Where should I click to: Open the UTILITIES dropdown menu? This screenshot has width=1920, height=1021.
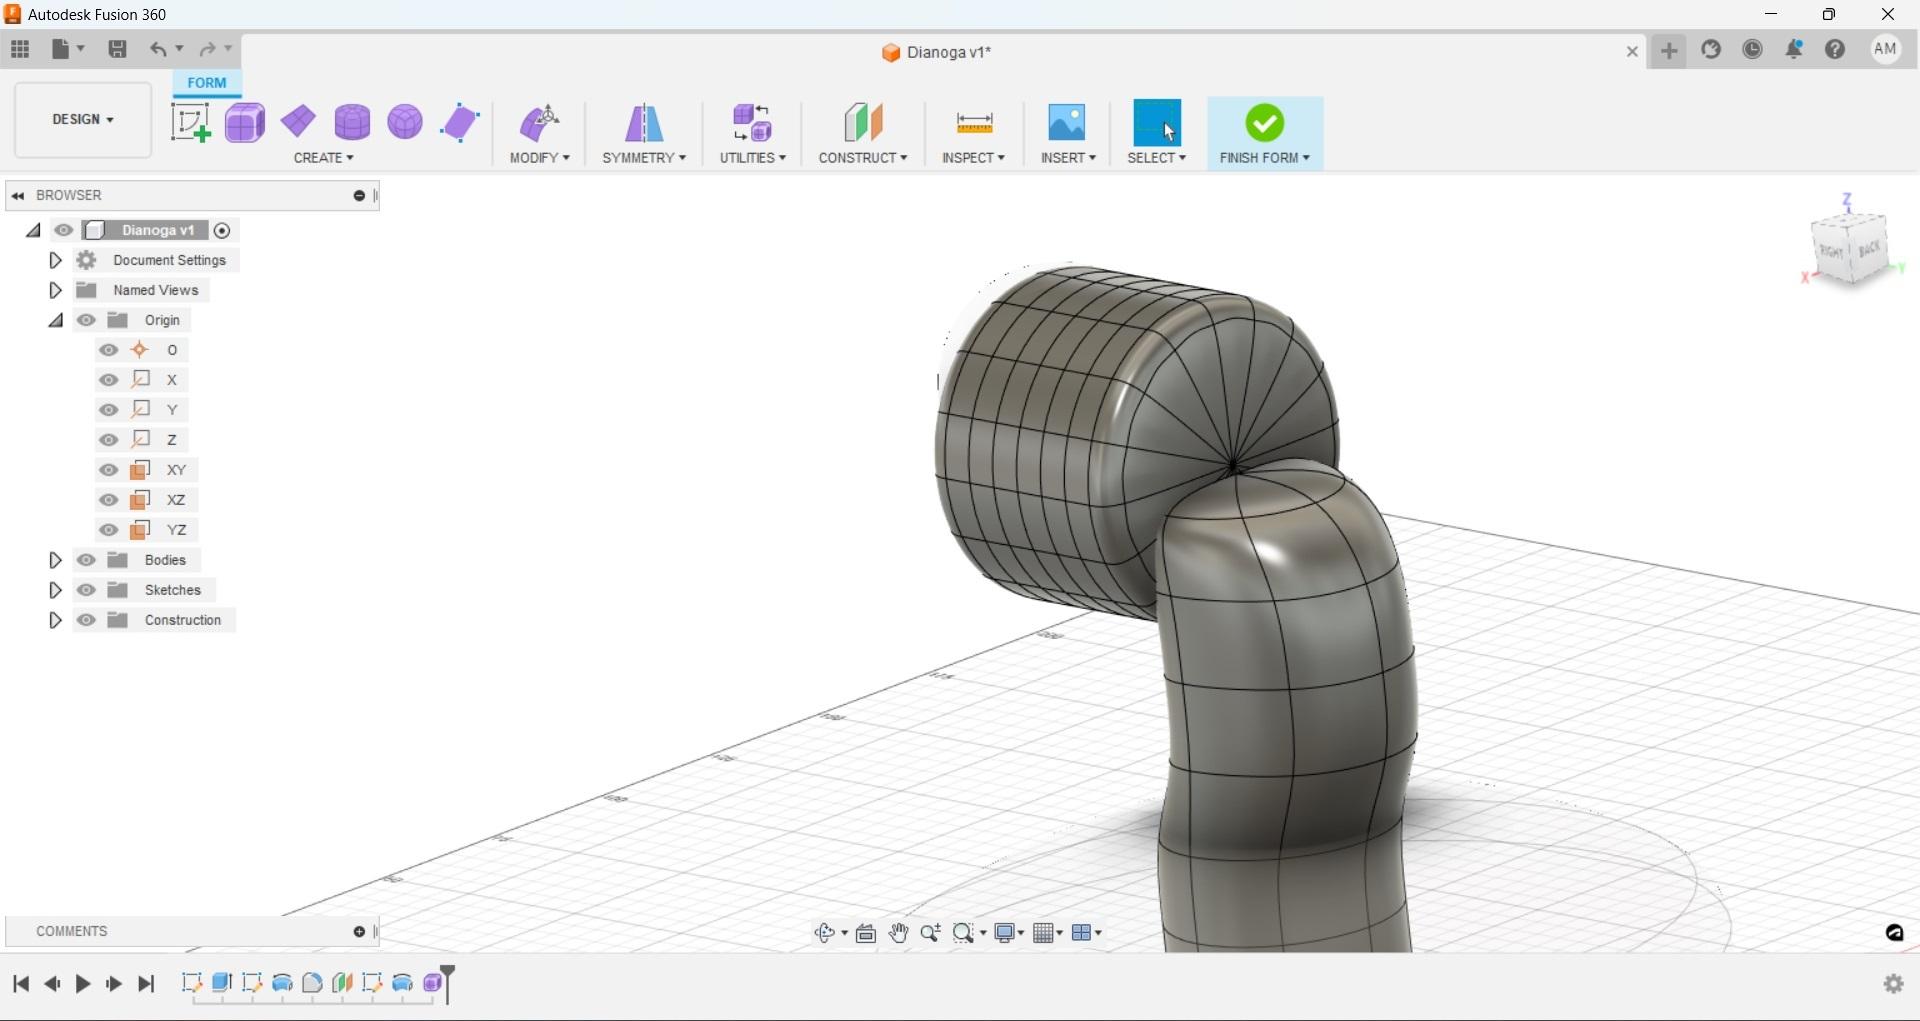tap(753, 158)
